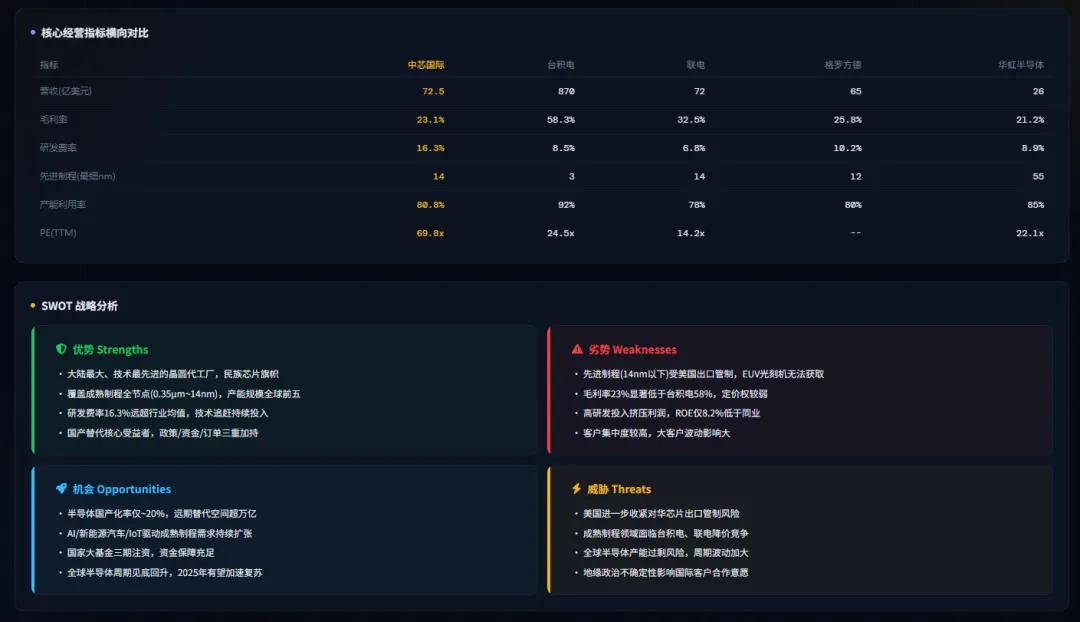Click the 24.5x PE value
Viewport: 1080px width, 622px height.
pos(561,233)
